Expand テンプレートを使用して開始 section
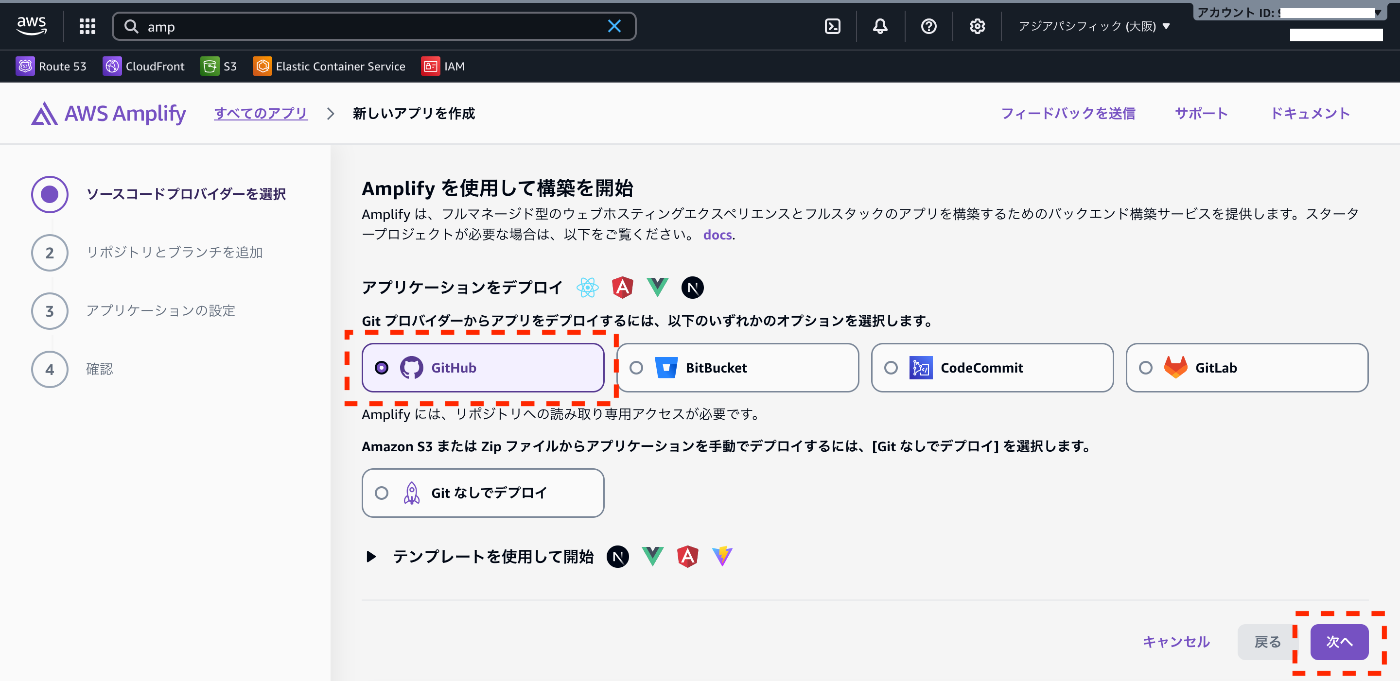 click(371, 557)
